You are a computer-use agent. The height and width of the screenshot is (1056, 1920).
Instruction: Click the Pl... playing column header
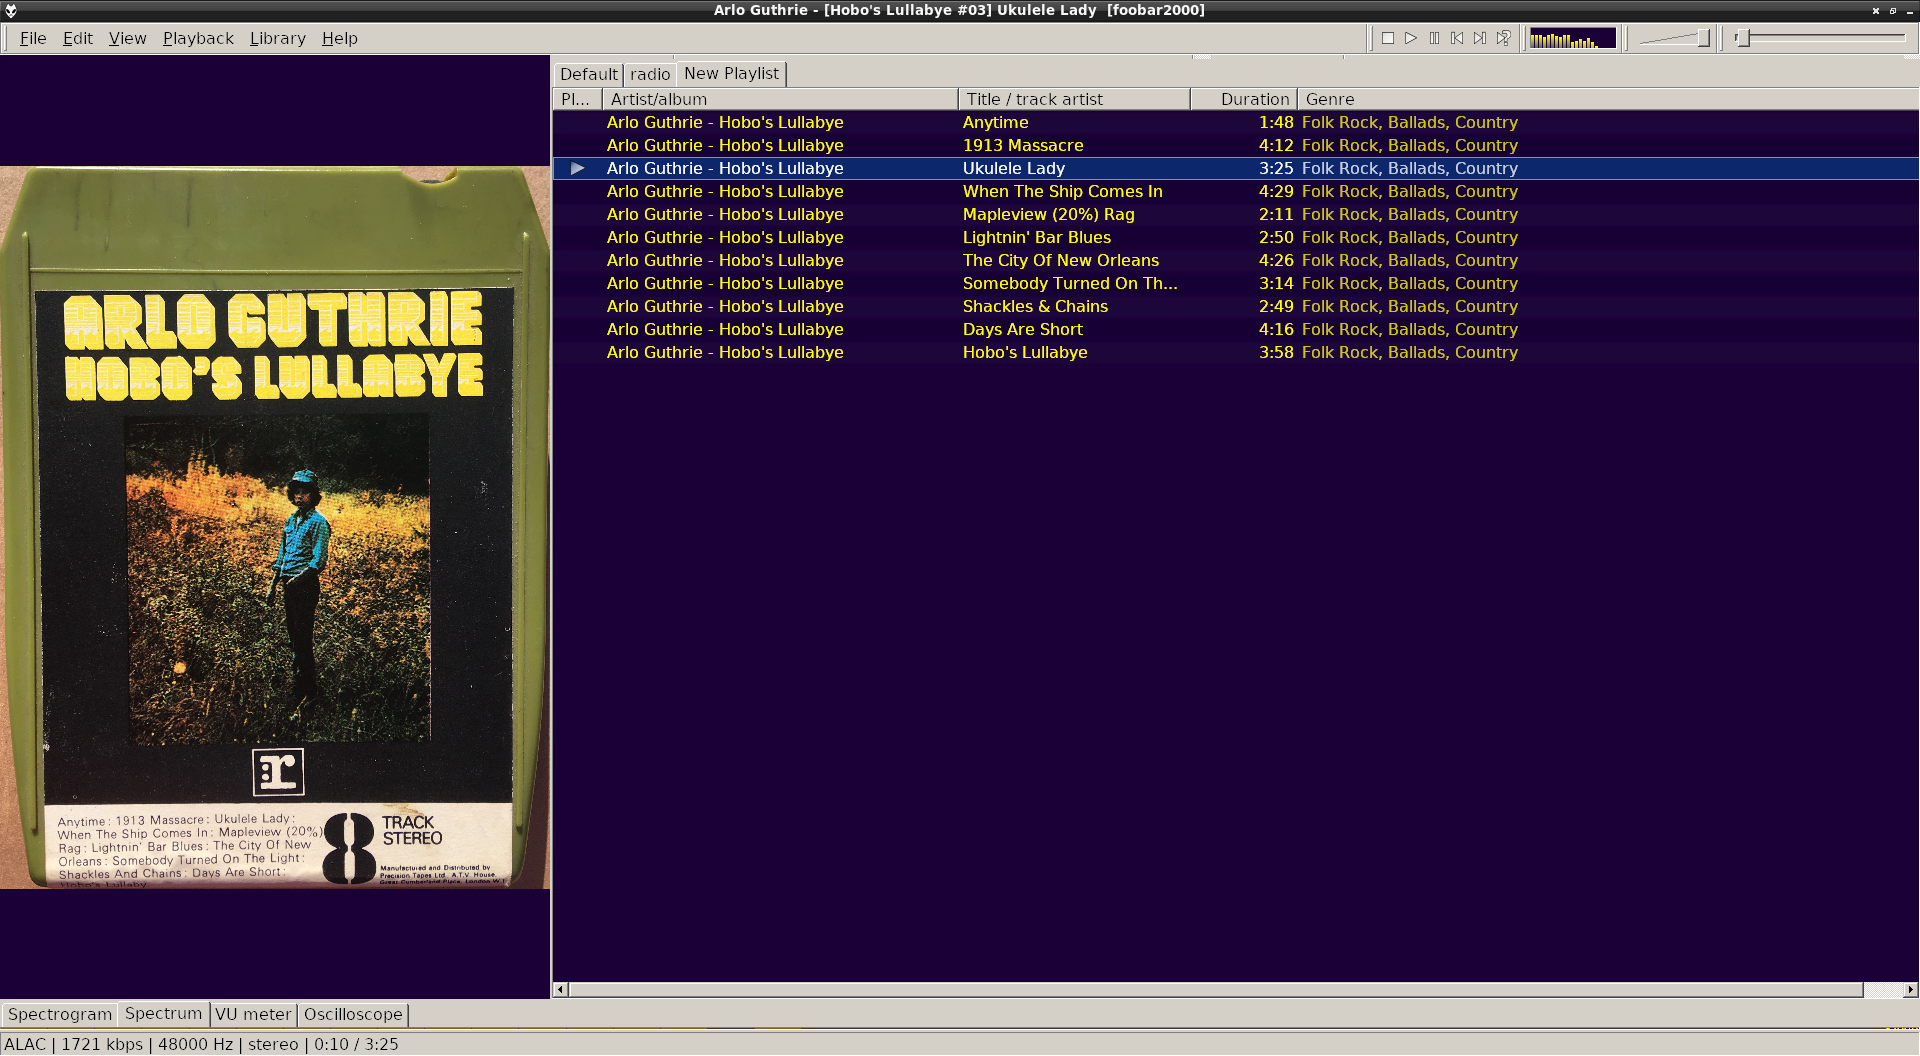click(577, 100)
